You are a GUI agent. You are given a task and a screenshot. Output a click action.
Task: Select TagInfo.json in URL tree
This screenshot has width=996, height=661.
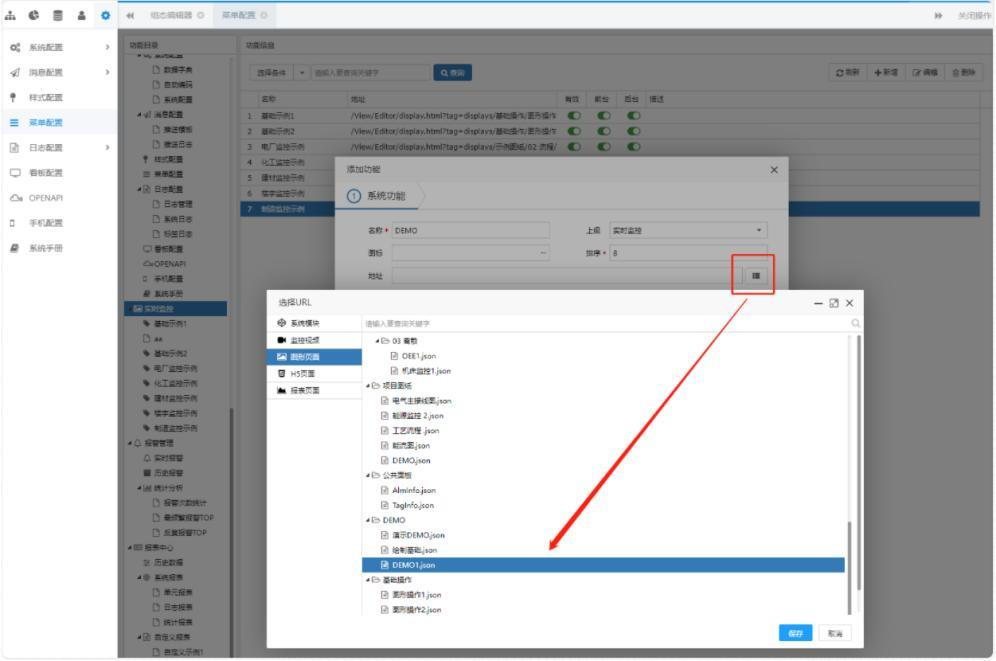click(413, 505)
